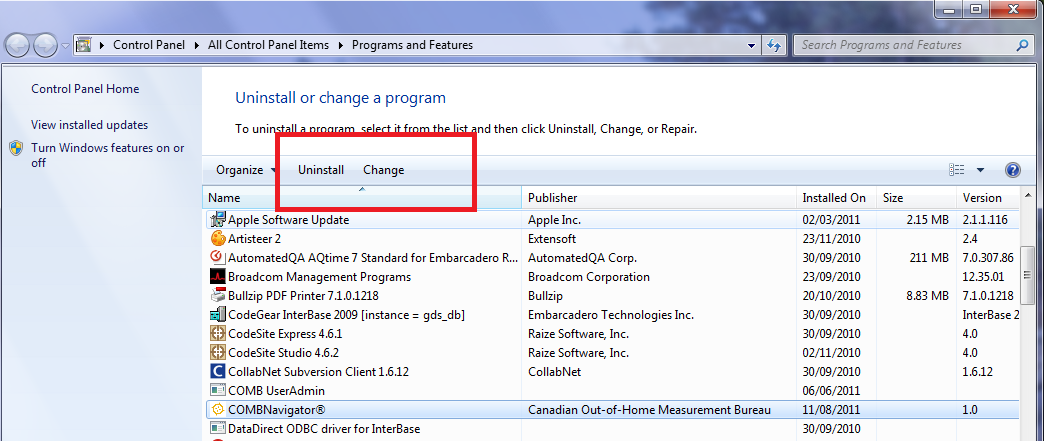Screen dimensions: 1044x441
Task: Open the address bar history dropdown arrow
Action: point(752,46)
